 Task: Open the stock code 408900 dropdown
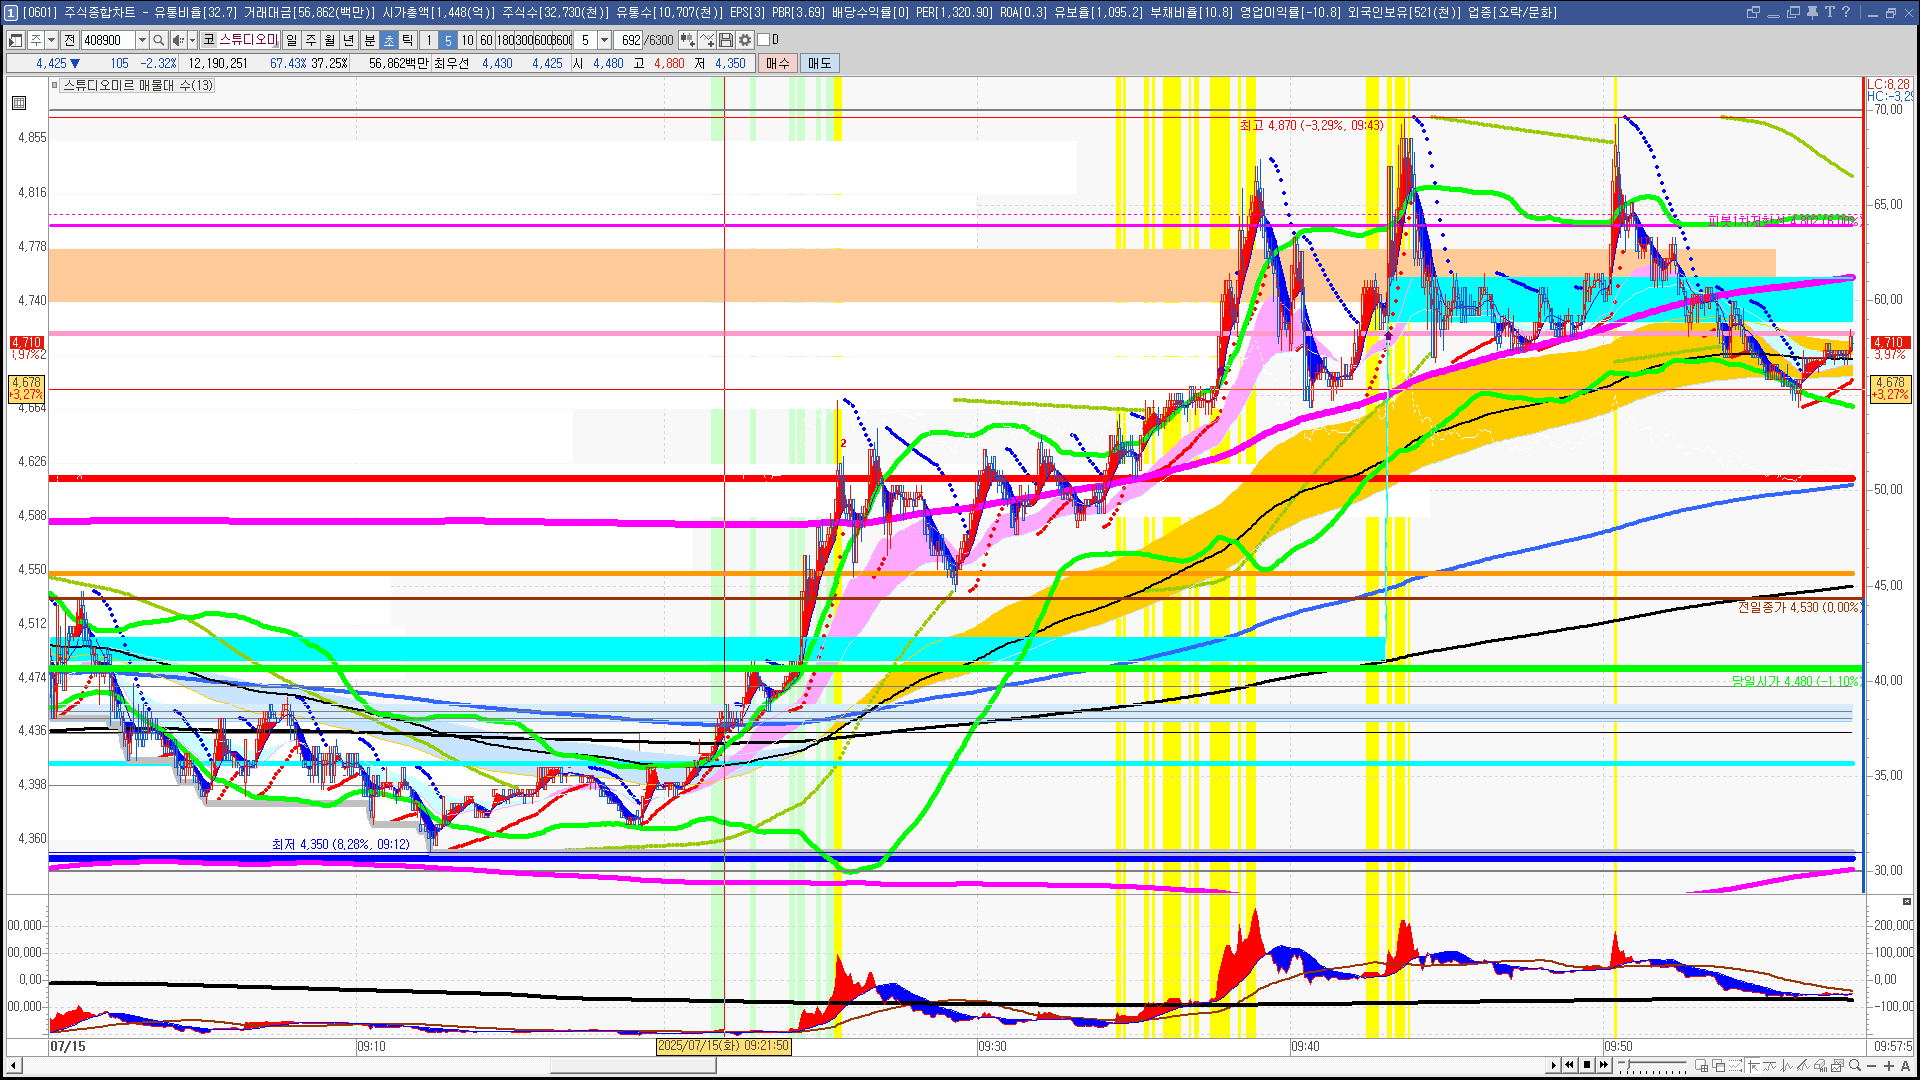point(142,40)
